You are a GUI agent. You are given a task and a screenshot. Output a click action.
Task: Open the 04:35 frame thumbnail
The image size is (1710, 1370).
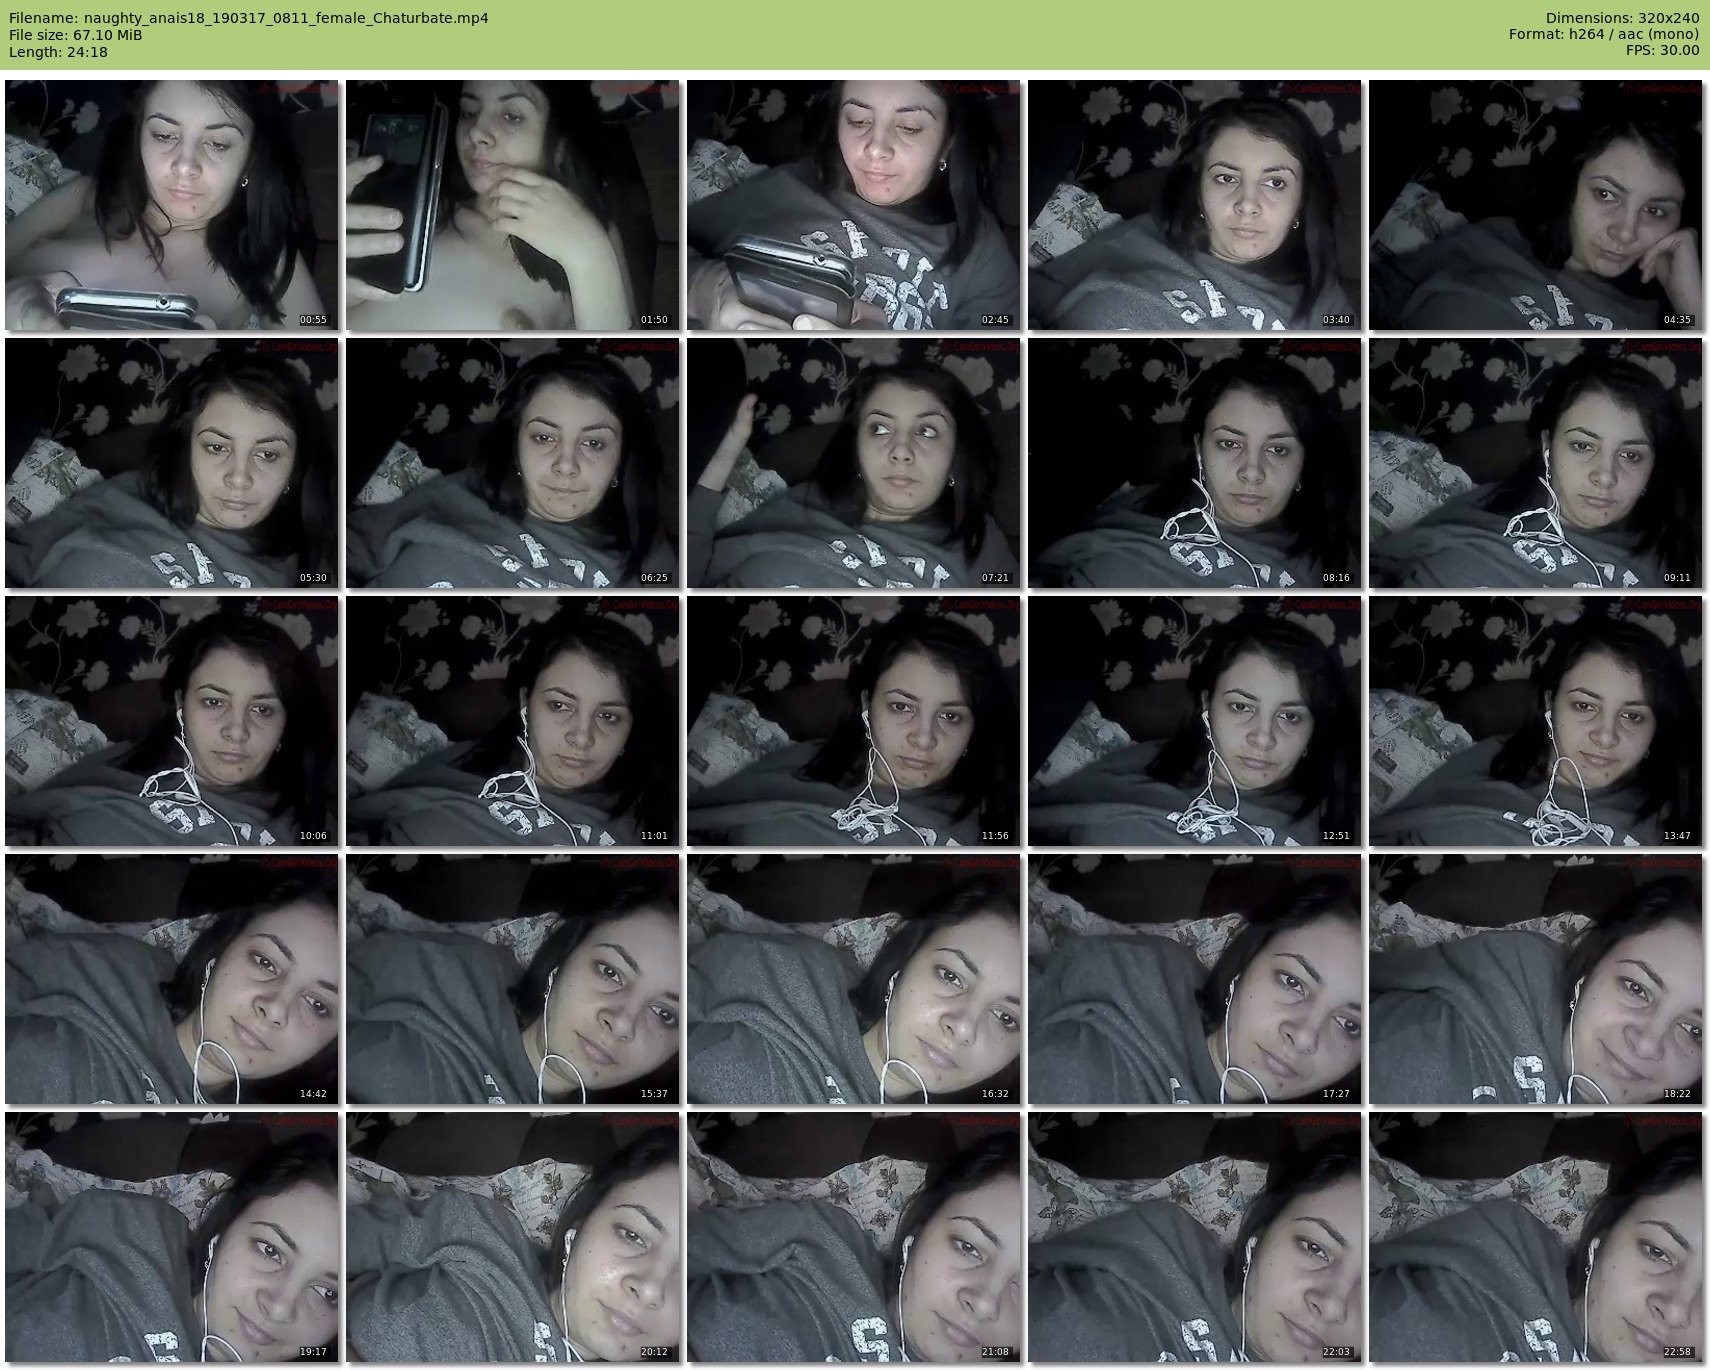1536,205
